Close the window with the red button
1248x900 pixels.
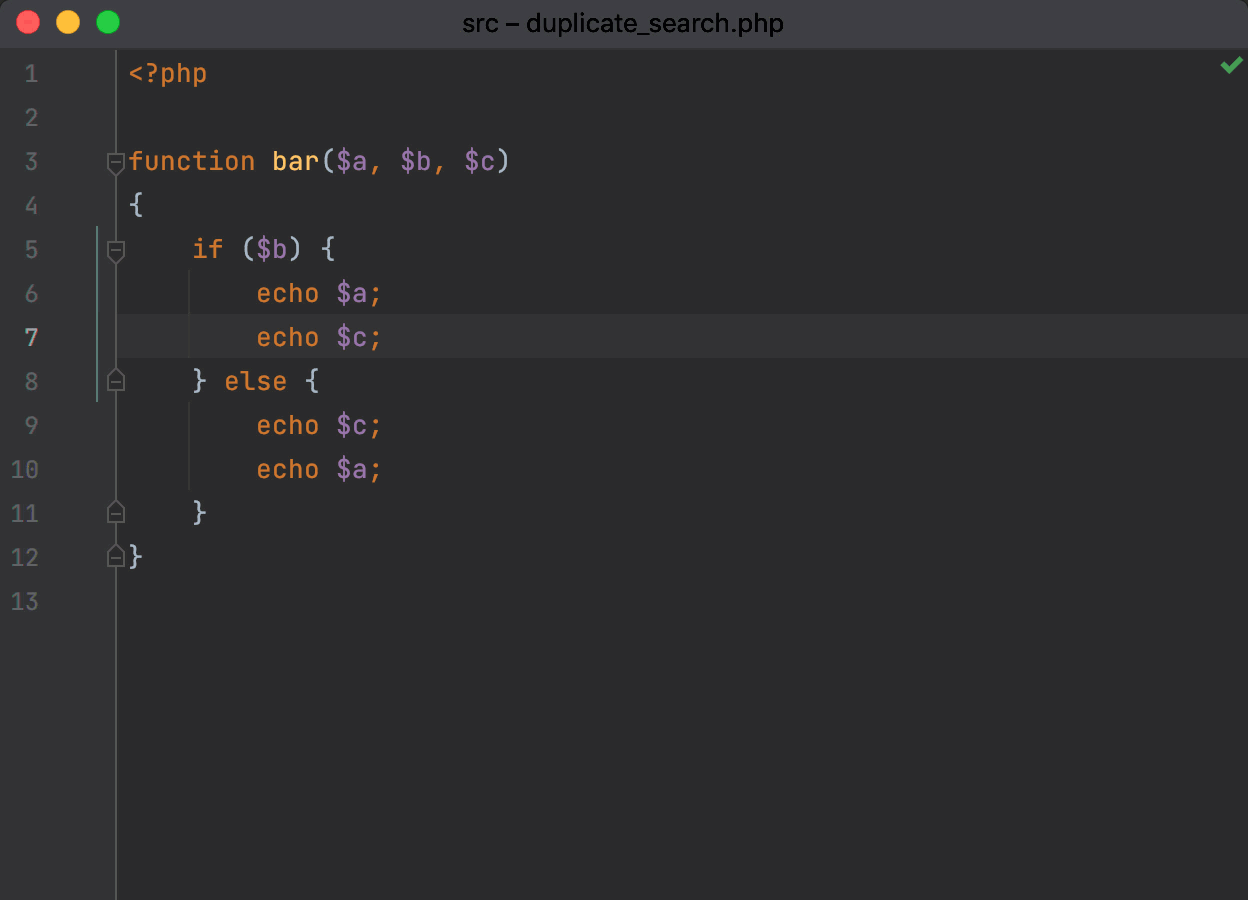tap(28, 22)
